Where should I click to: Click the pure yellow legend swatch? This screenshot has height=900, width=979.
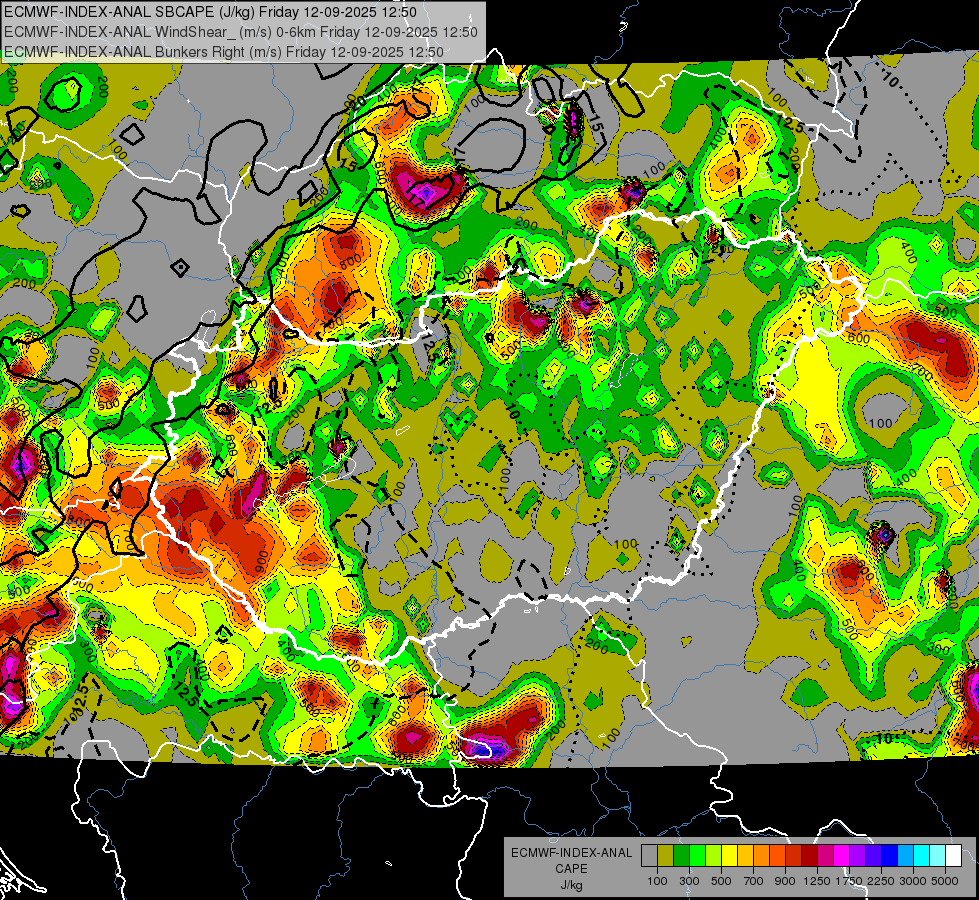(729, 855)
